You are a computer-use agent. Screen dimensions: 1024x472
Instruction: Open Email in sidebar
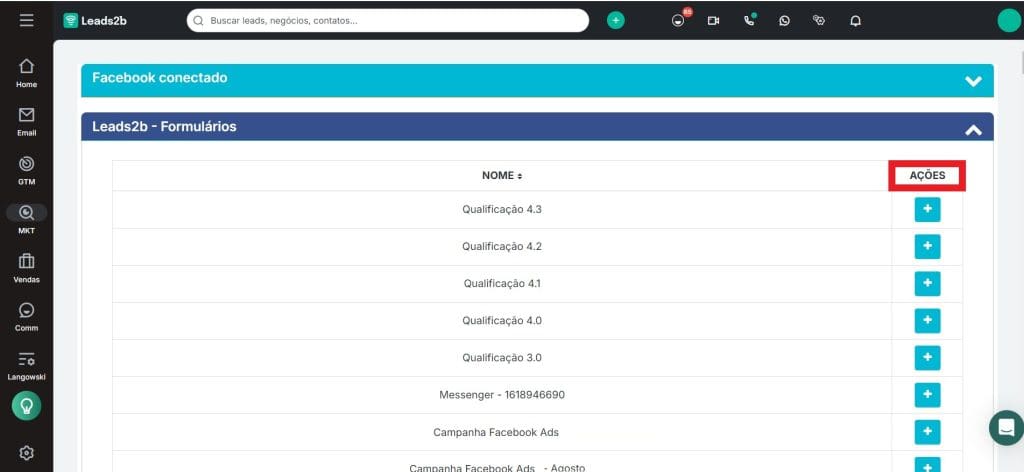pyautogui.click(x=26, y=121)
